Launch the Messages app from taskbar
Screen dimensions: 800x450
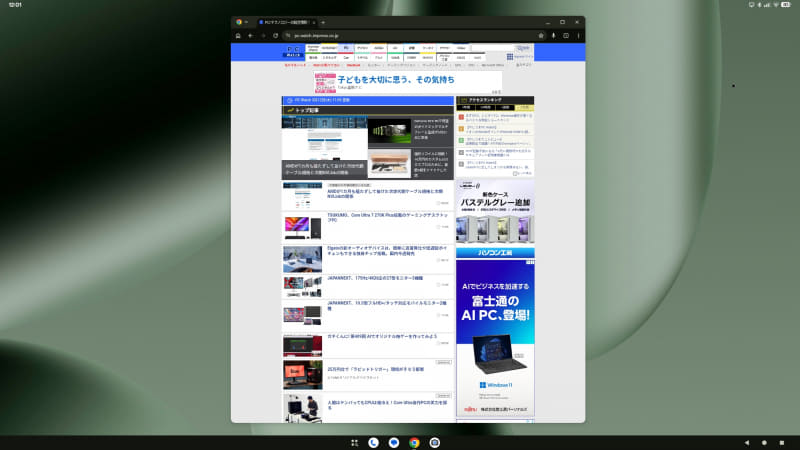394,443
